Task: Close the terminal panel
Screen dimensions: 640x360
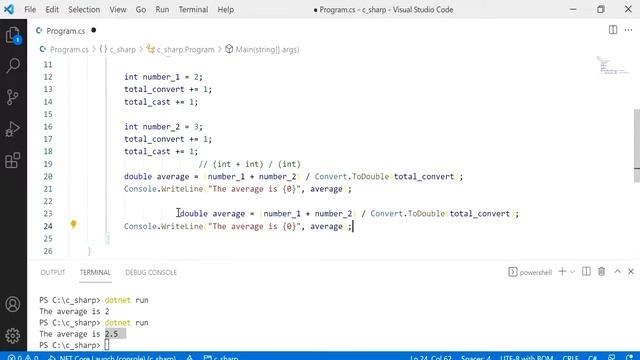Action: (631, 271)
